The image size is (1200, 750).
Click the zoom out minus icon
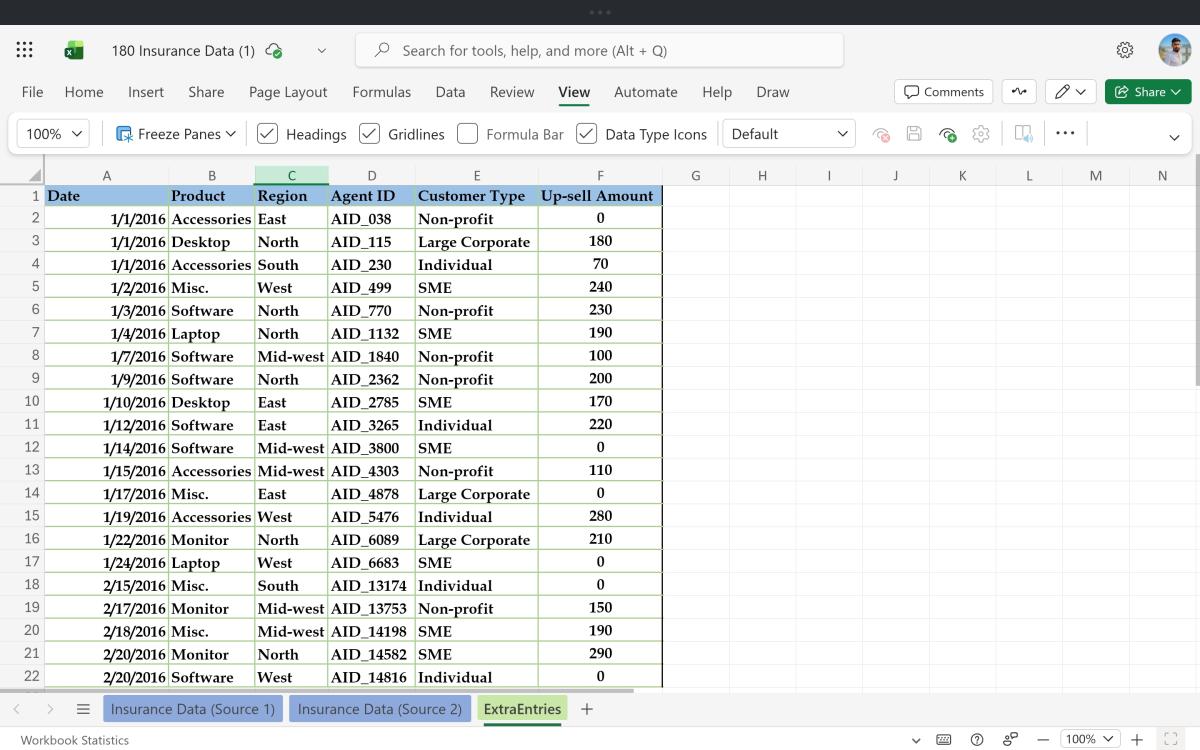pos(1043,739)
